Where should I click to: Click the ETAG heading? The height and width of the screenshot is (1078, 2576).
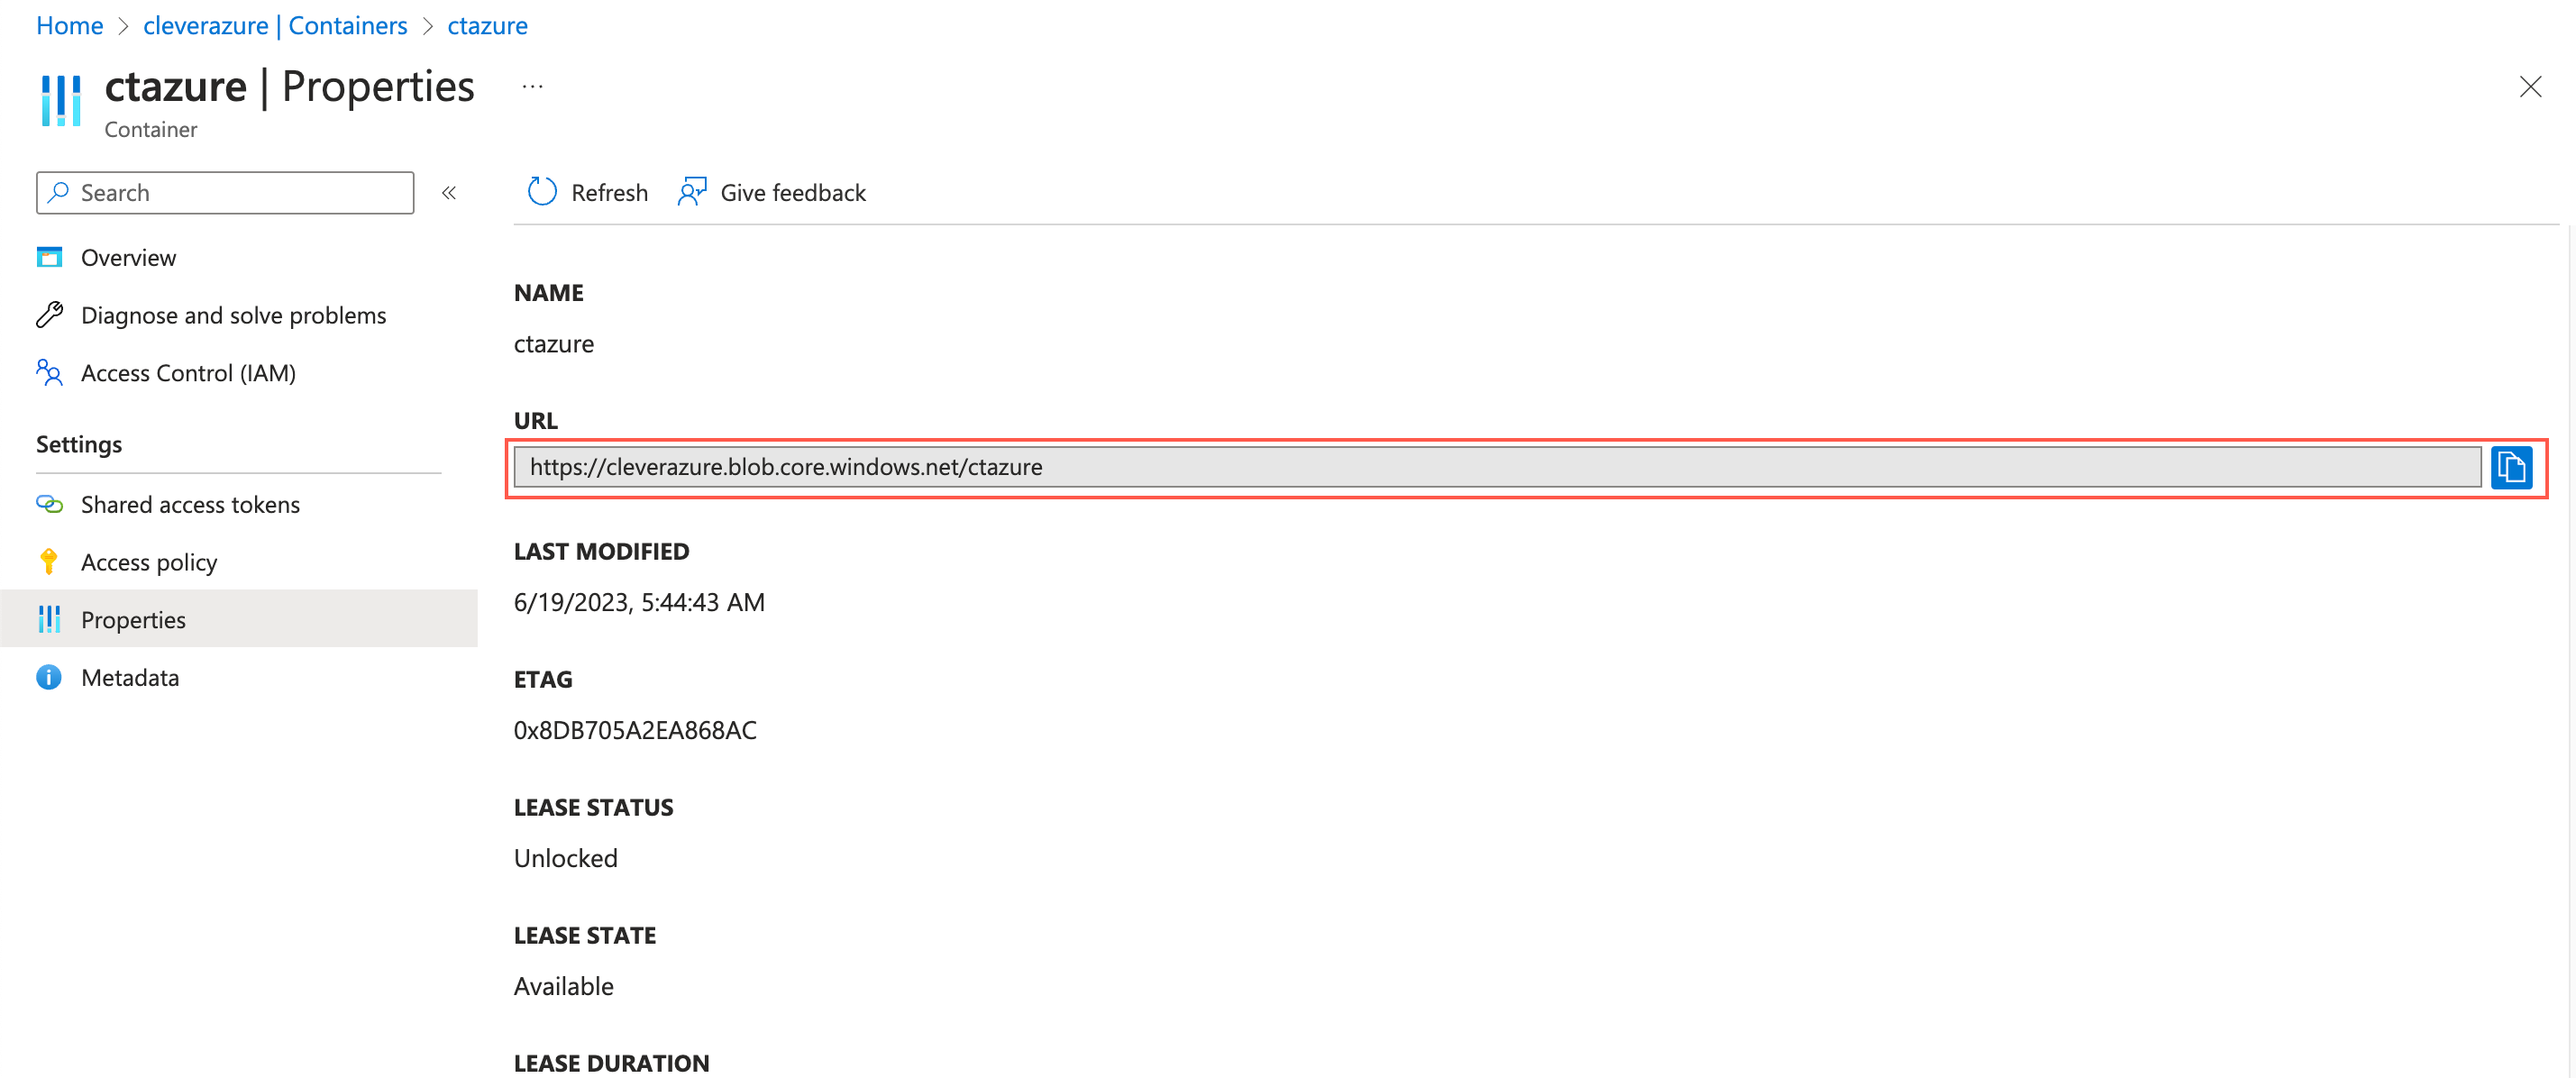click(x=543, y=679)
